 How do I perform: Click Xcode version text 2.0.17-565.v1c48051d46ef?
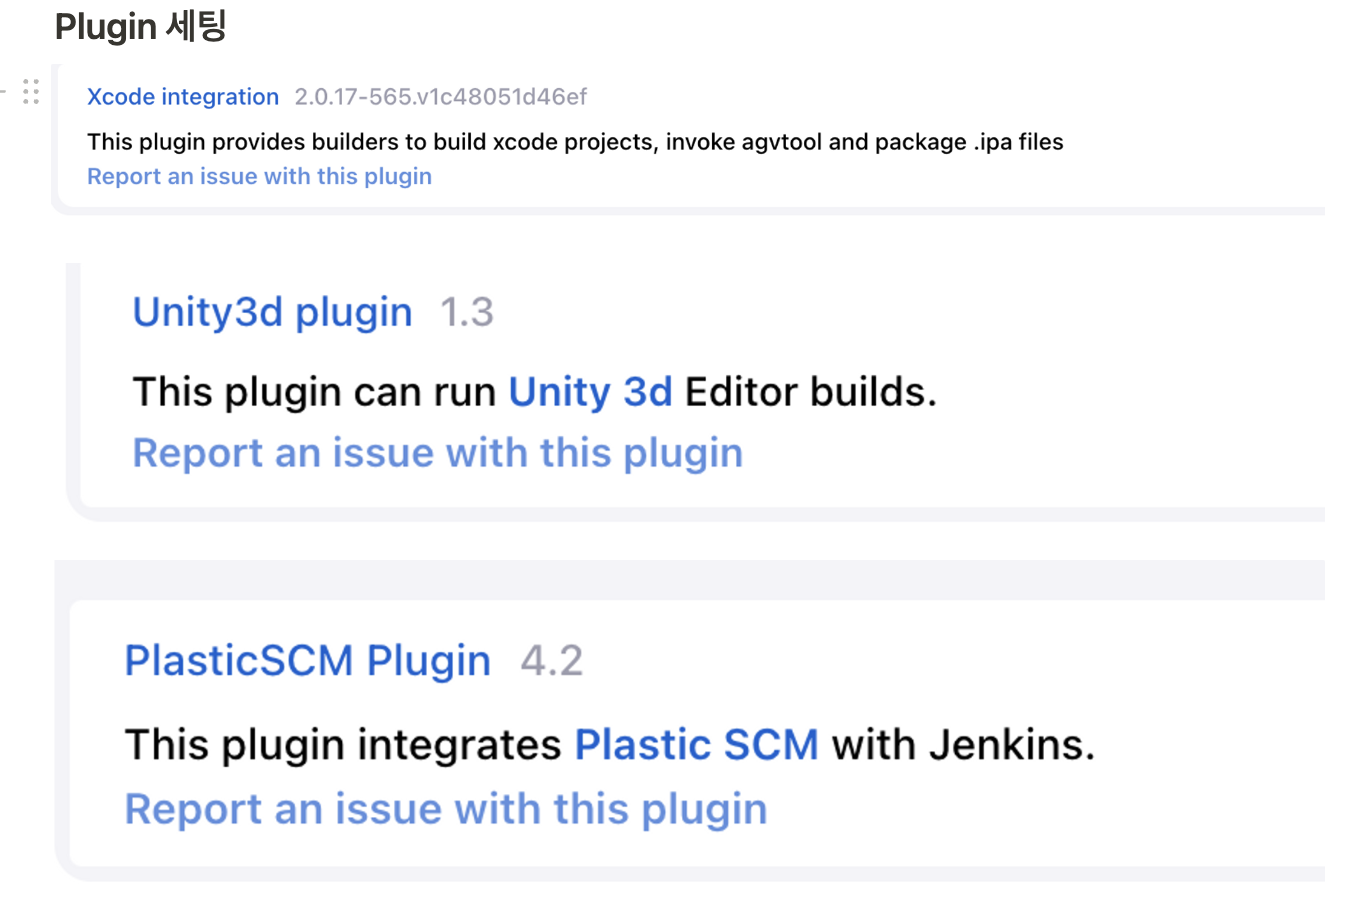tap(440, 97)
